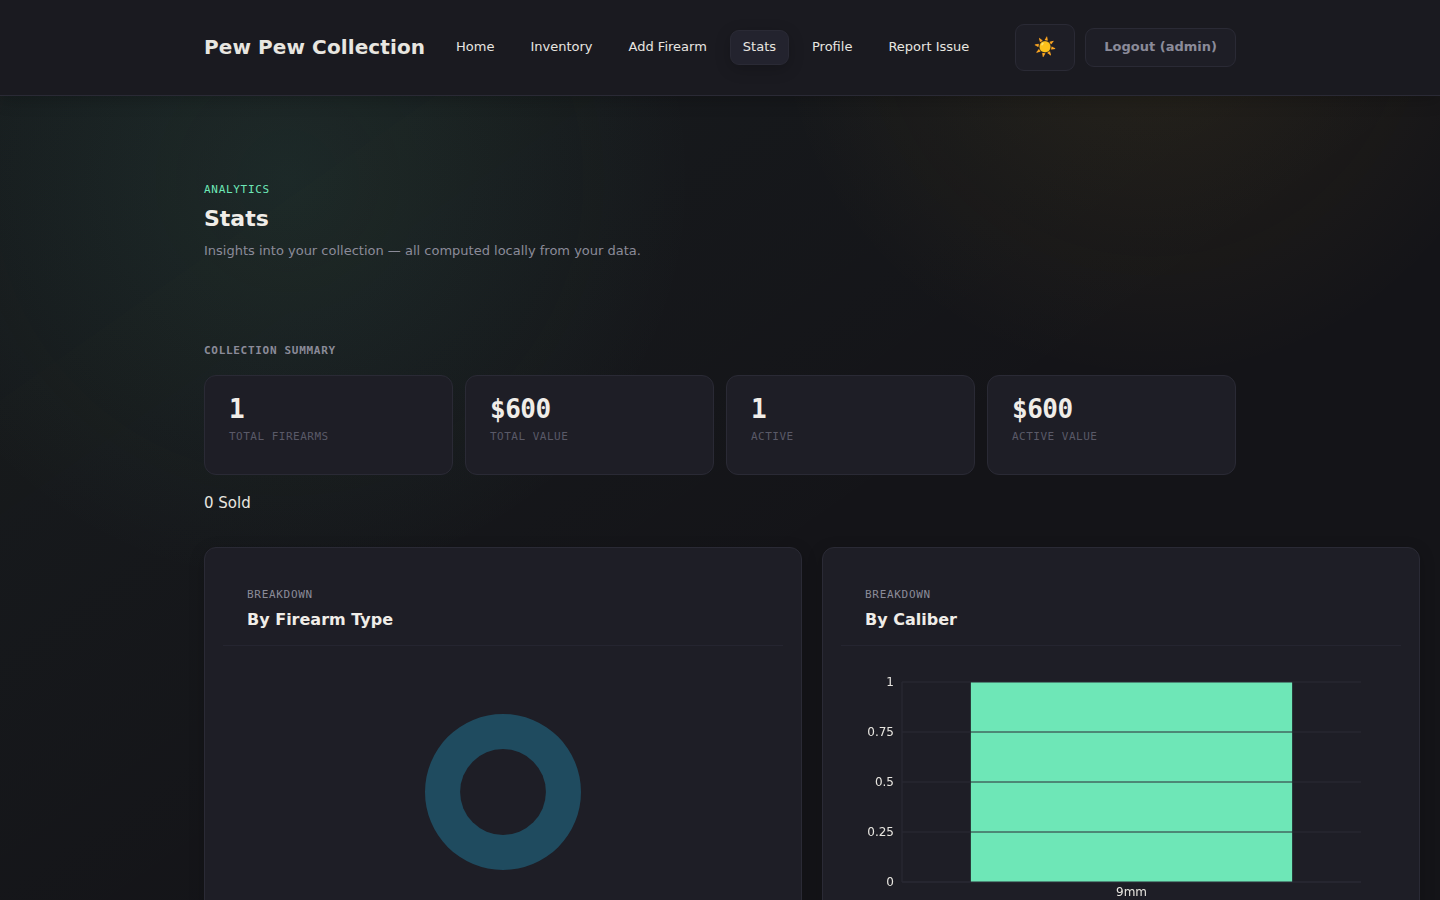Click the 'By Firearm Type' heading
Viewport: 1440px width, 900px height.
coord(320,619)
